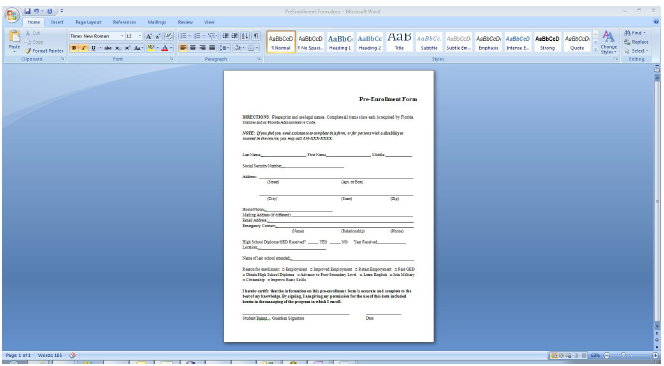Zoom in with the plus button

(655, 355)
